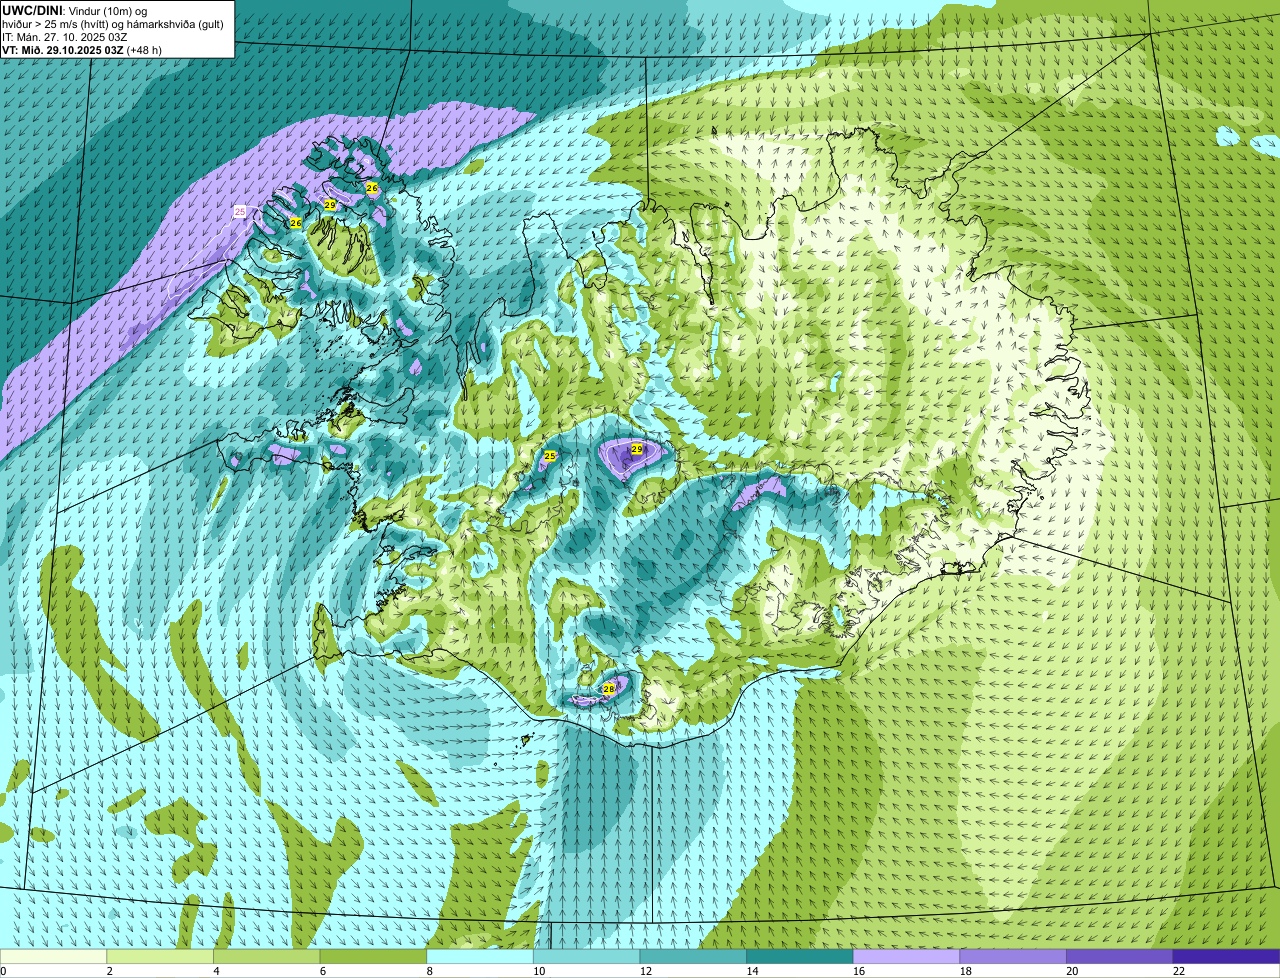Screen dimensions: 1280x978
Task: Click the 26 marker at the Westfjords northern tip
Action: click(372, 188)
